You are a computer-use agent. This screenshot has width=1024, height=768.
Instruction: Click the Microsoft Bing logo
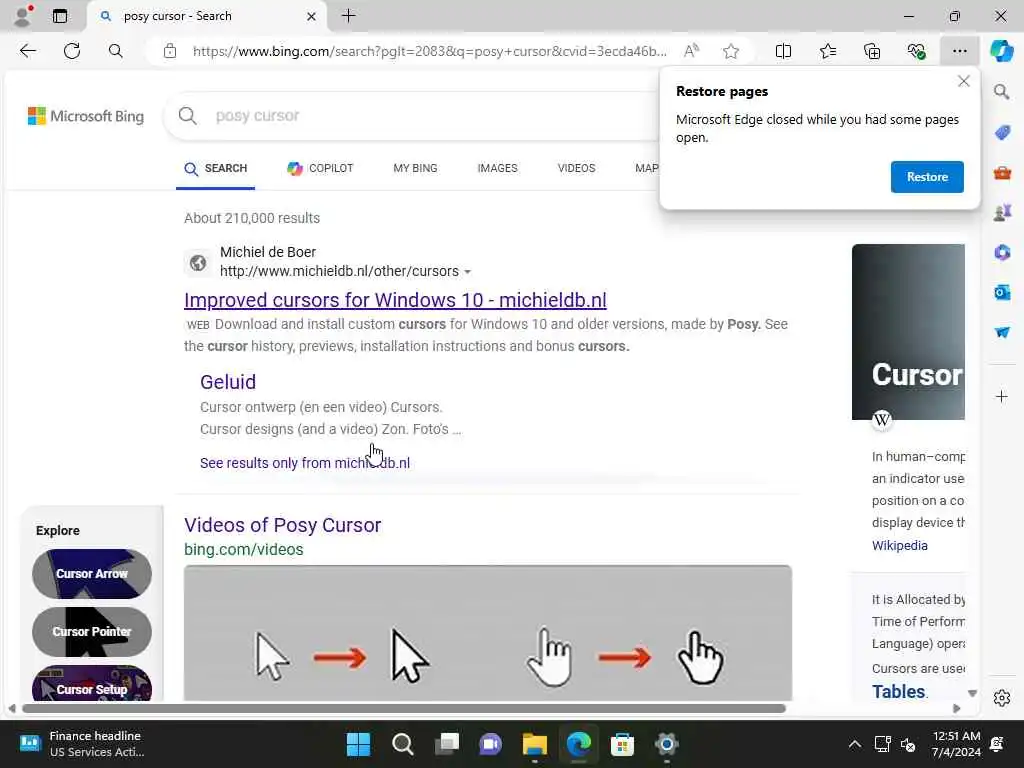point(86,116)
